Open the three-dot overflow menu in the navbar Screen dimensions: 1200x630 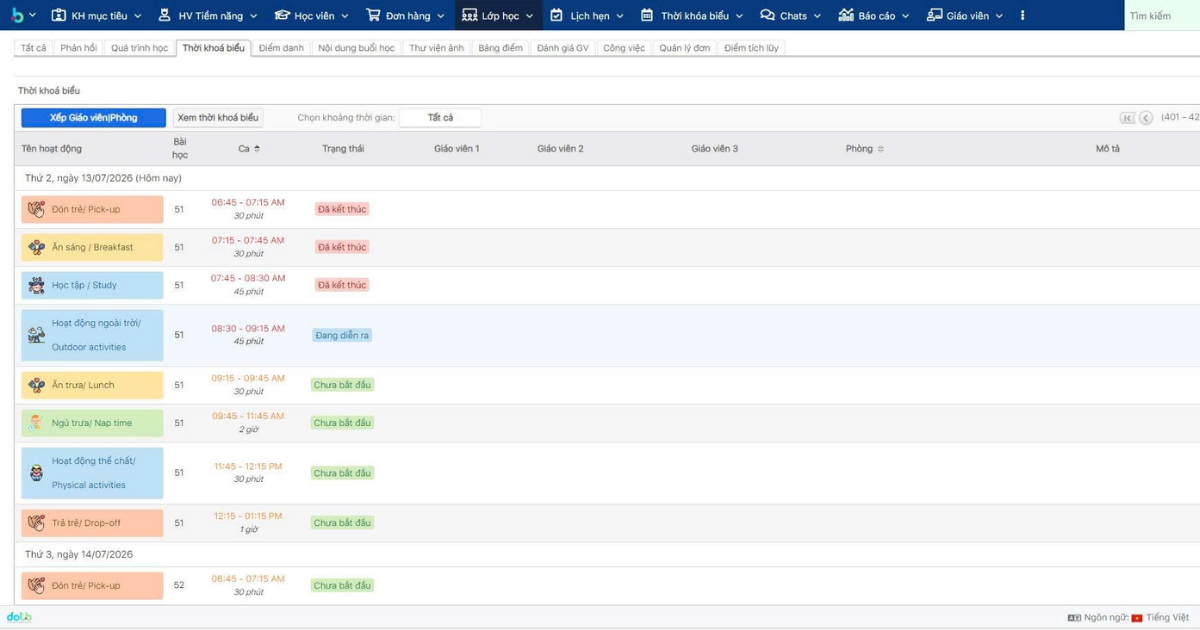coord(1022,16)
